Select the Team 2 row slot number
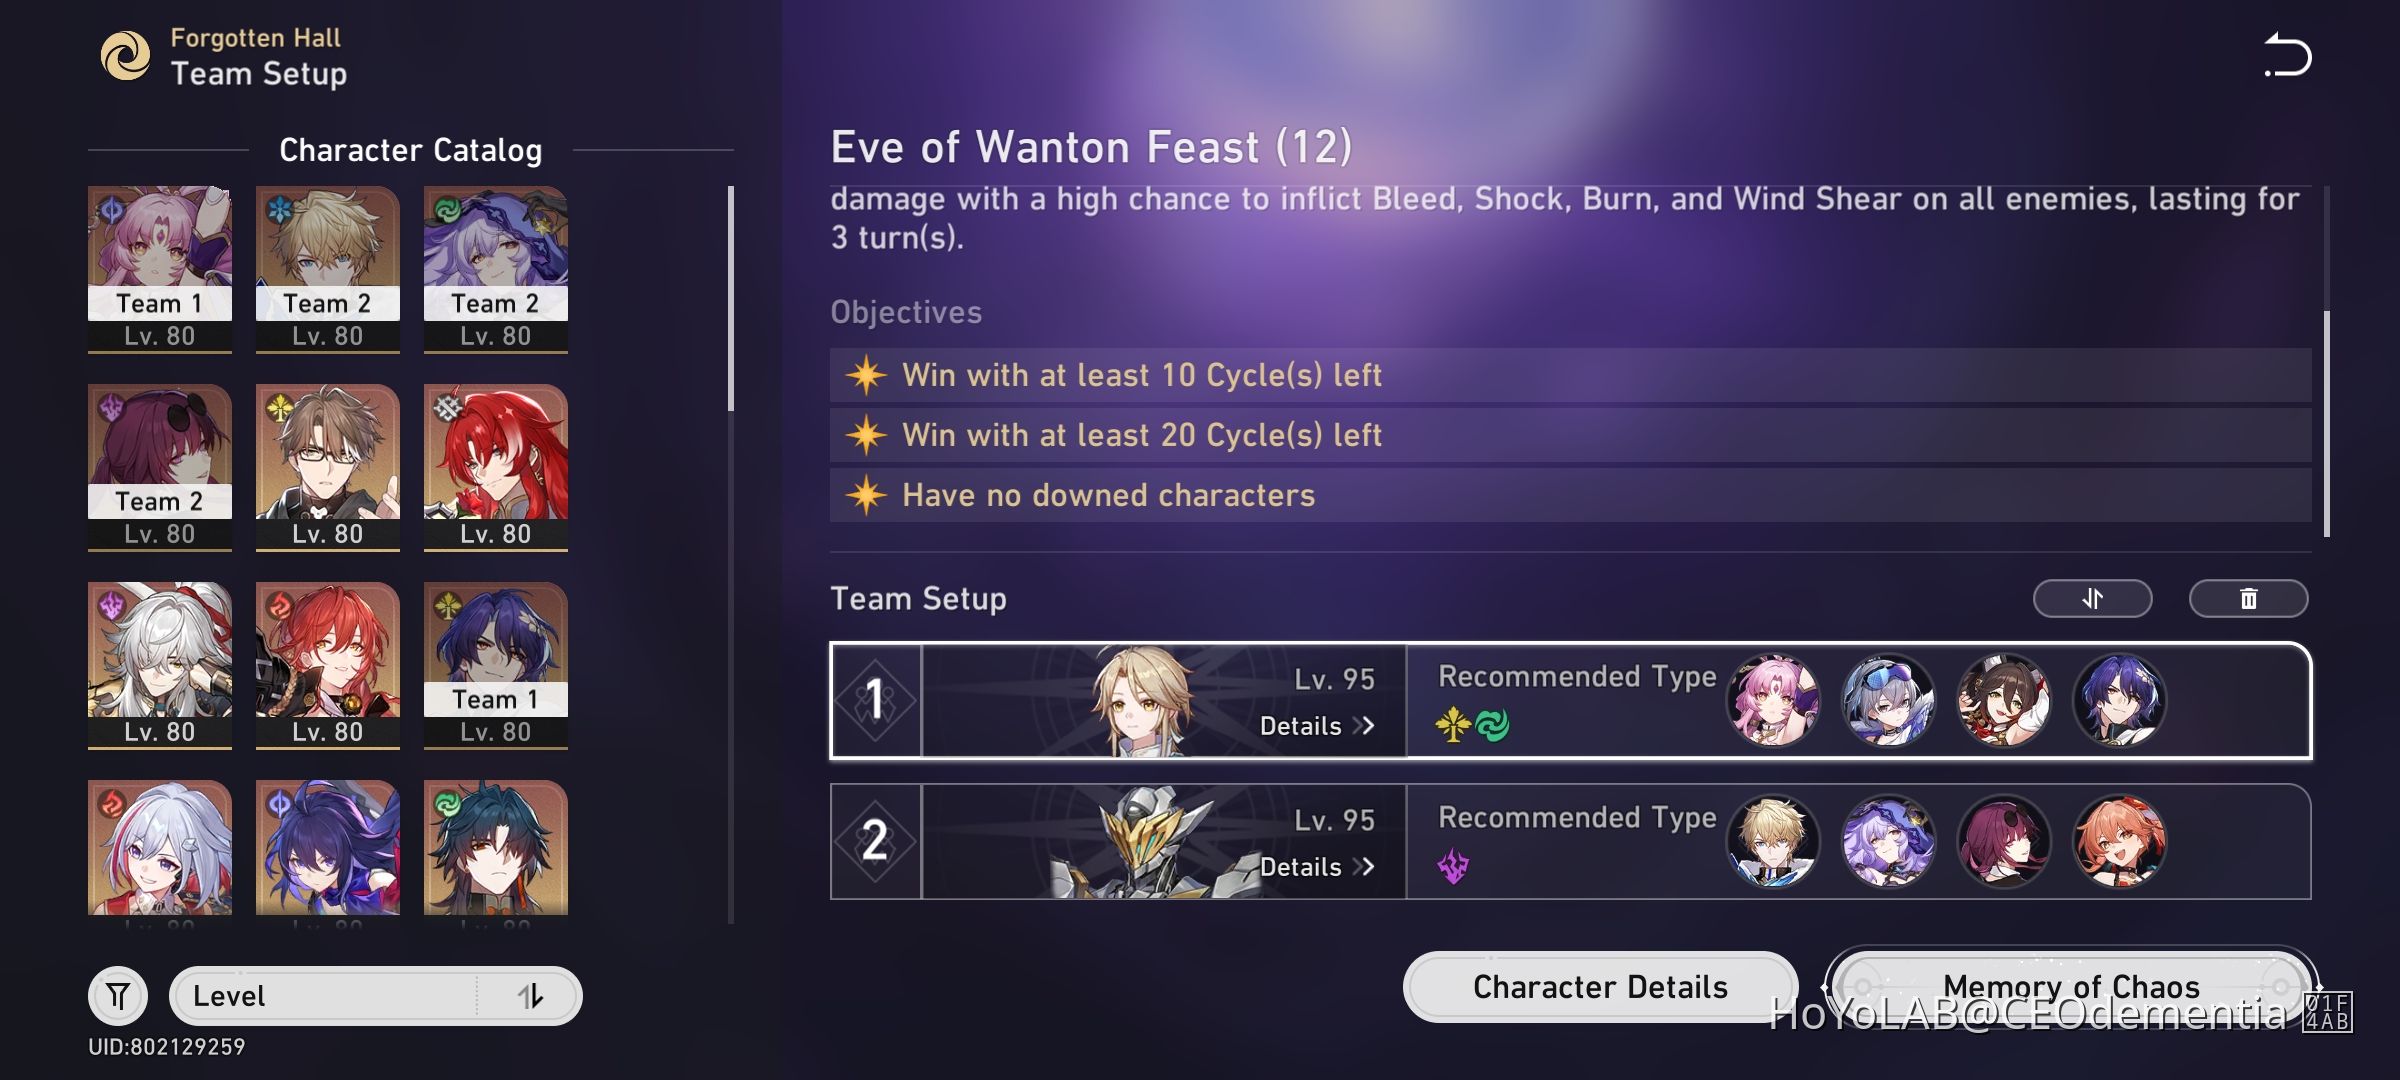 (875, 841)
